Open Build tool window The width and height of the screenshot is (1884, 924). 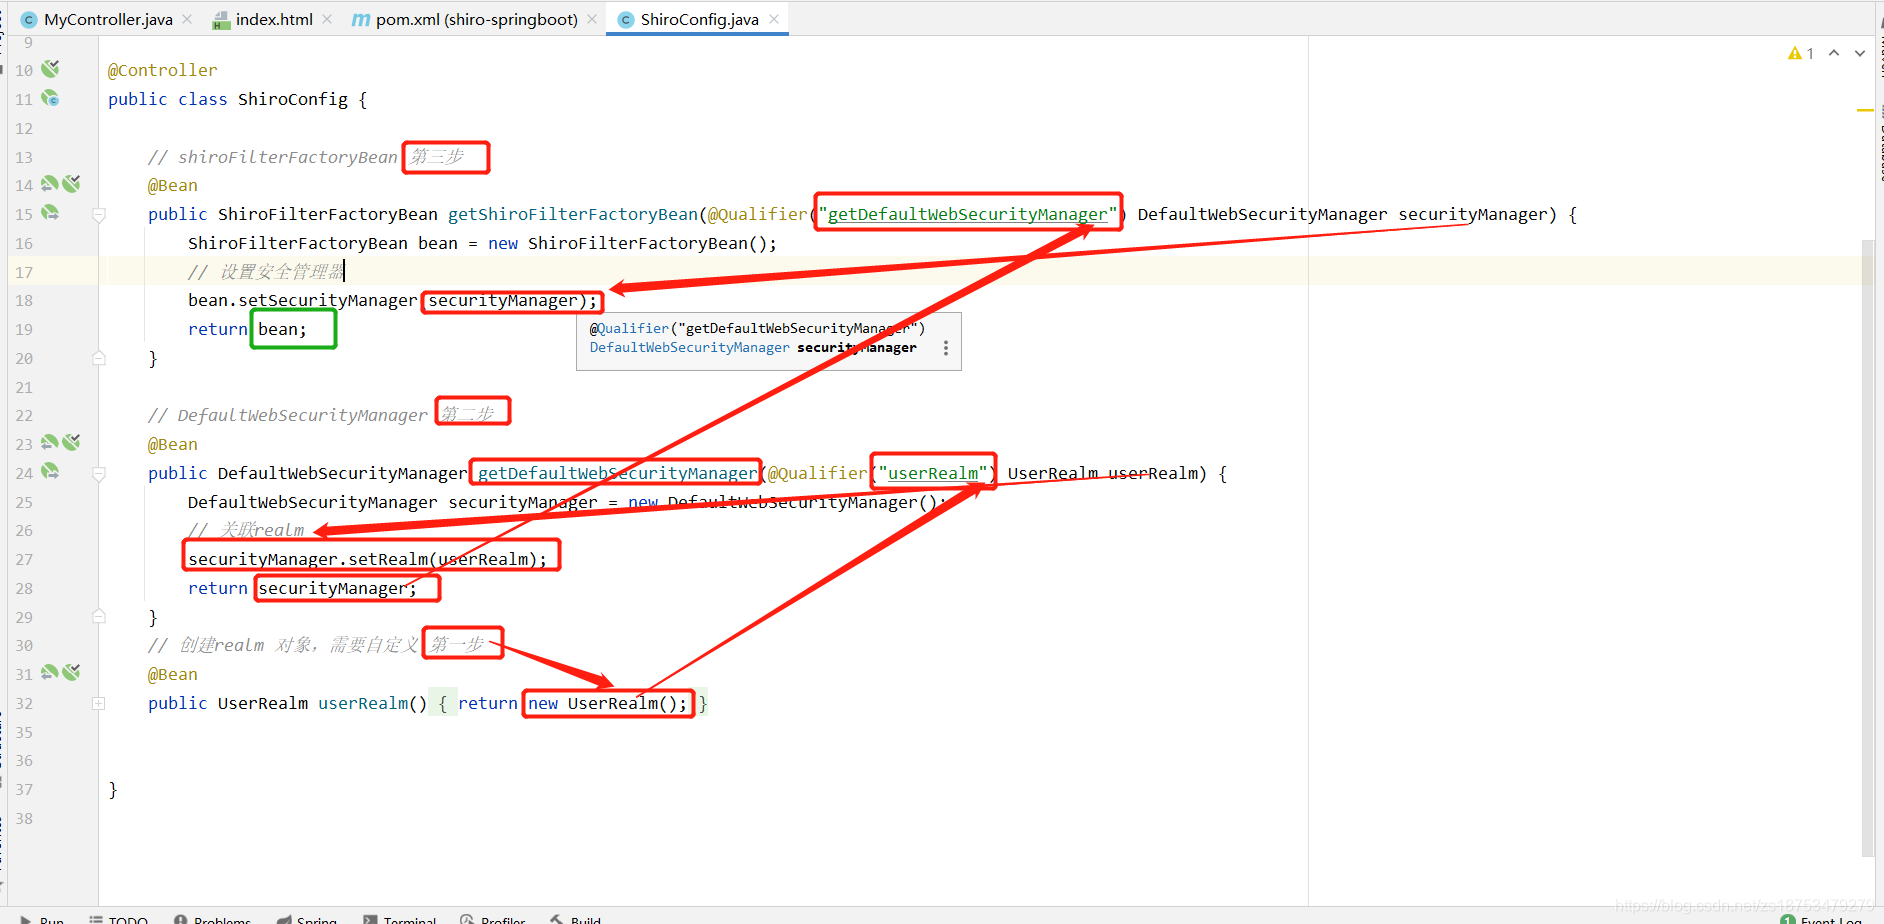[576, 920]
